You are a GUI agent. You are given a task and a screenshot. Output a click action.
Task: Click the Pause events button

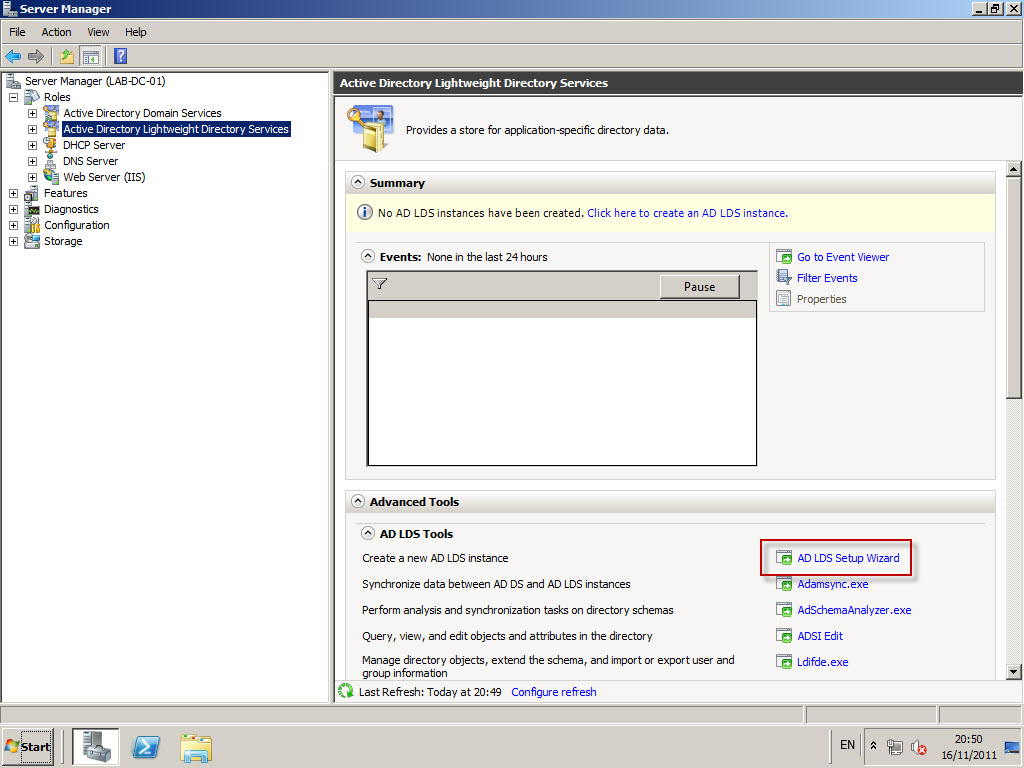(x=699, y=287)
